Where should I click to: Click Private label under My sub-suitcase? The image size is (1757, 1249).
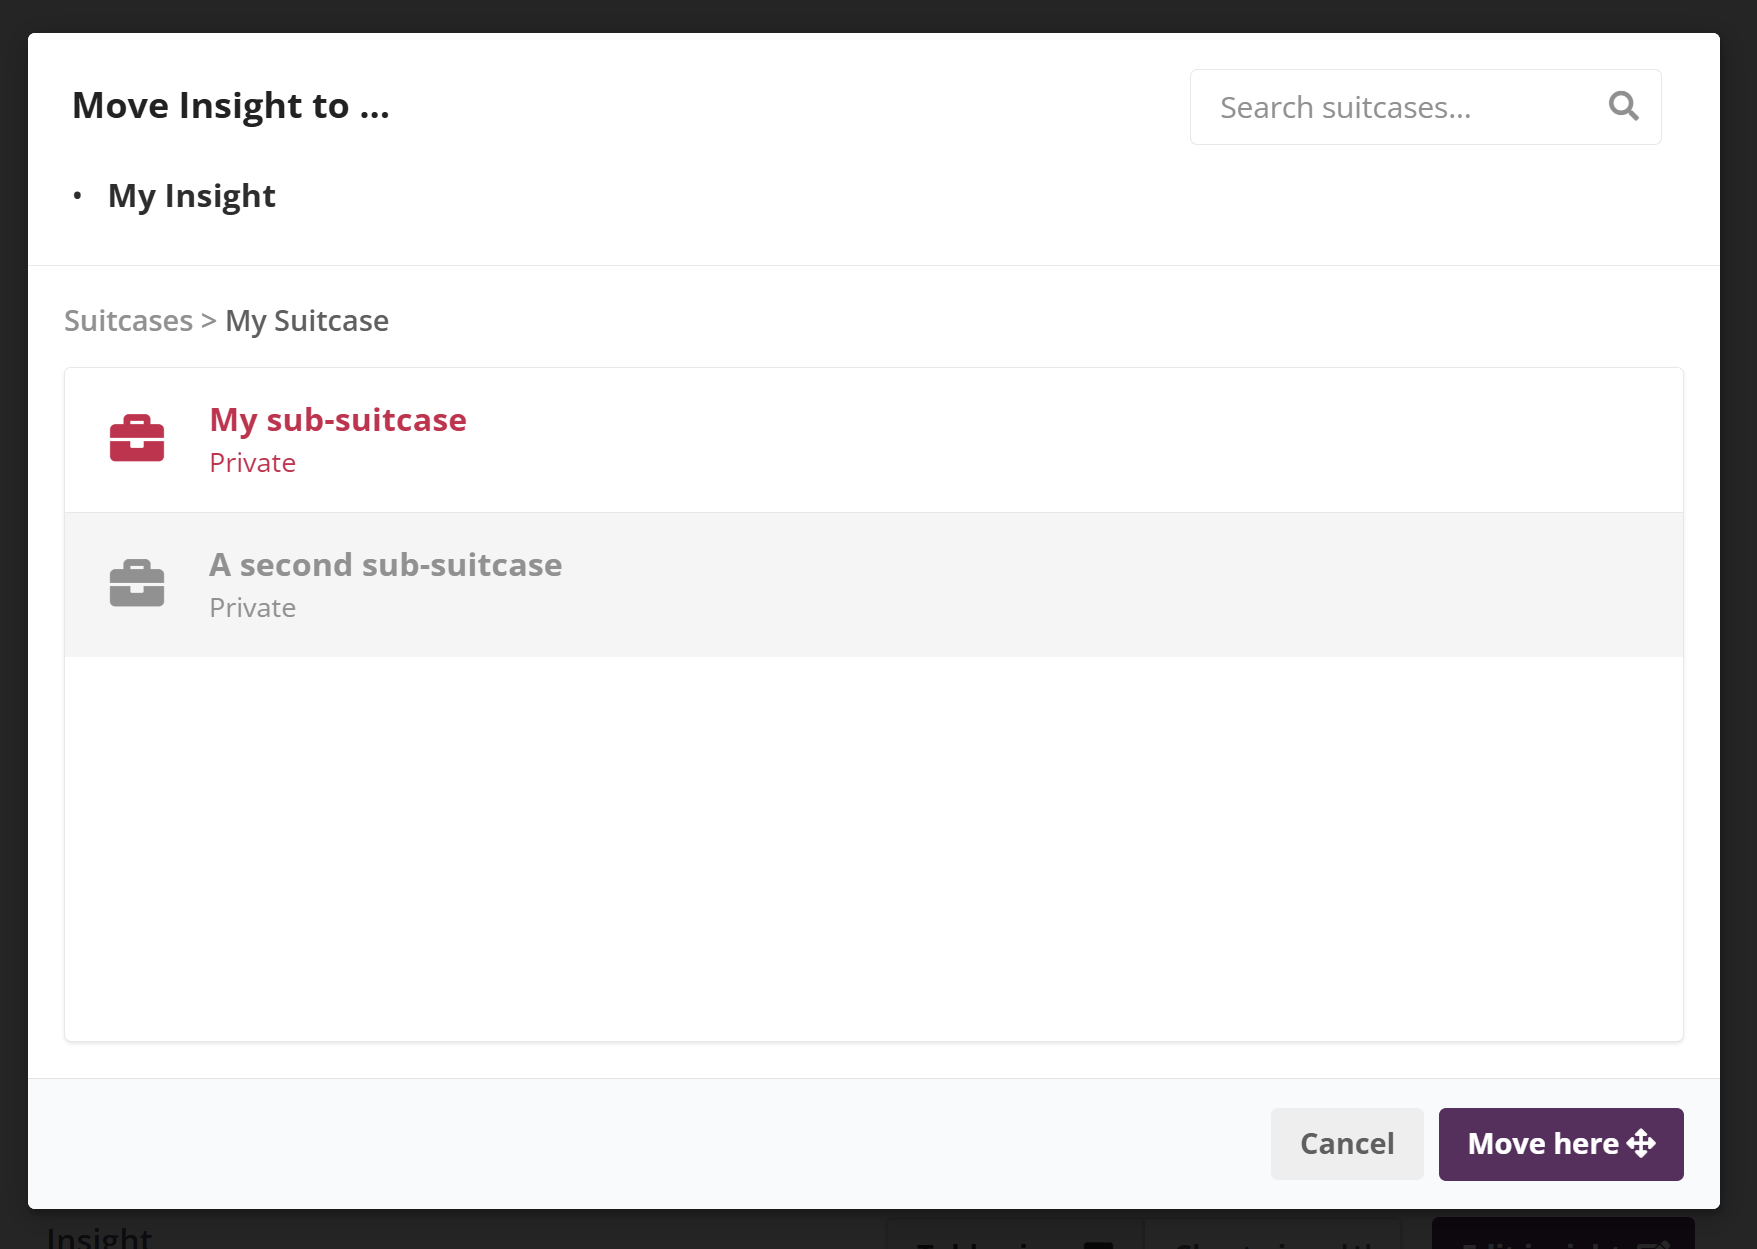tap(252, 463)
